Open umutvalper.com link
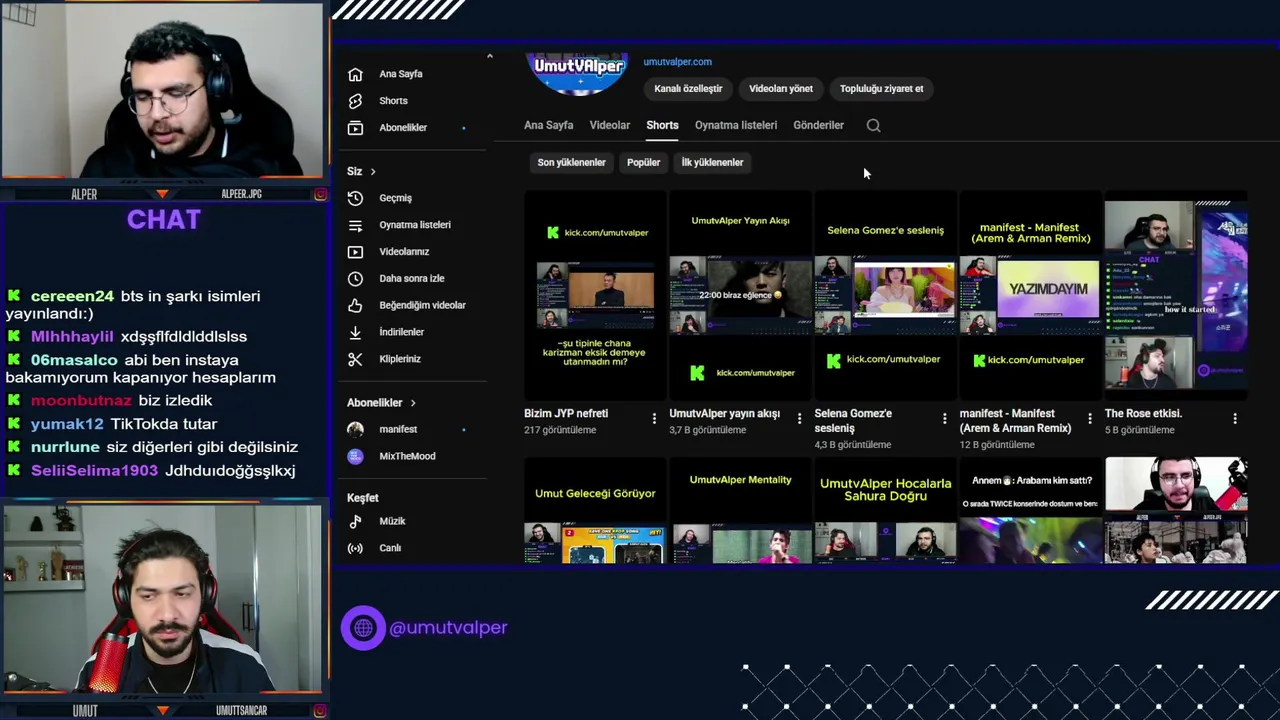This screenshot has height=720, width=1280. click(678, 62)
